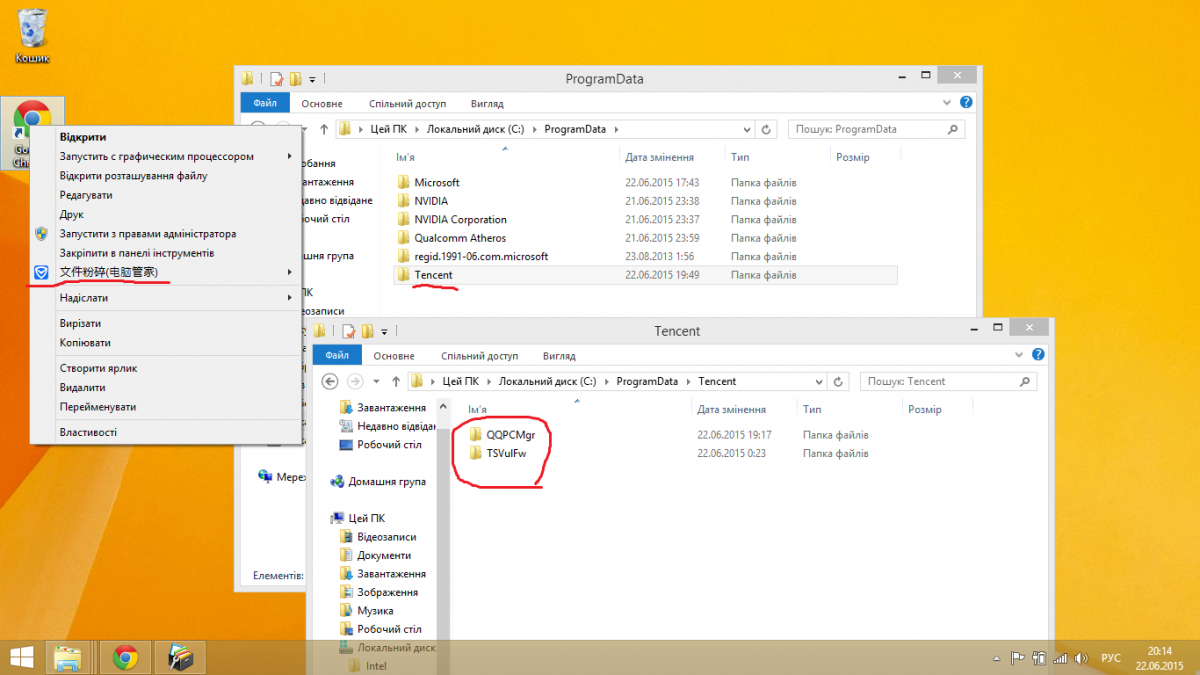This screenshot has height=675, width=1200.
Task: Sort by Дата змінення column in the Tencent window
Action: pos(731,409)
